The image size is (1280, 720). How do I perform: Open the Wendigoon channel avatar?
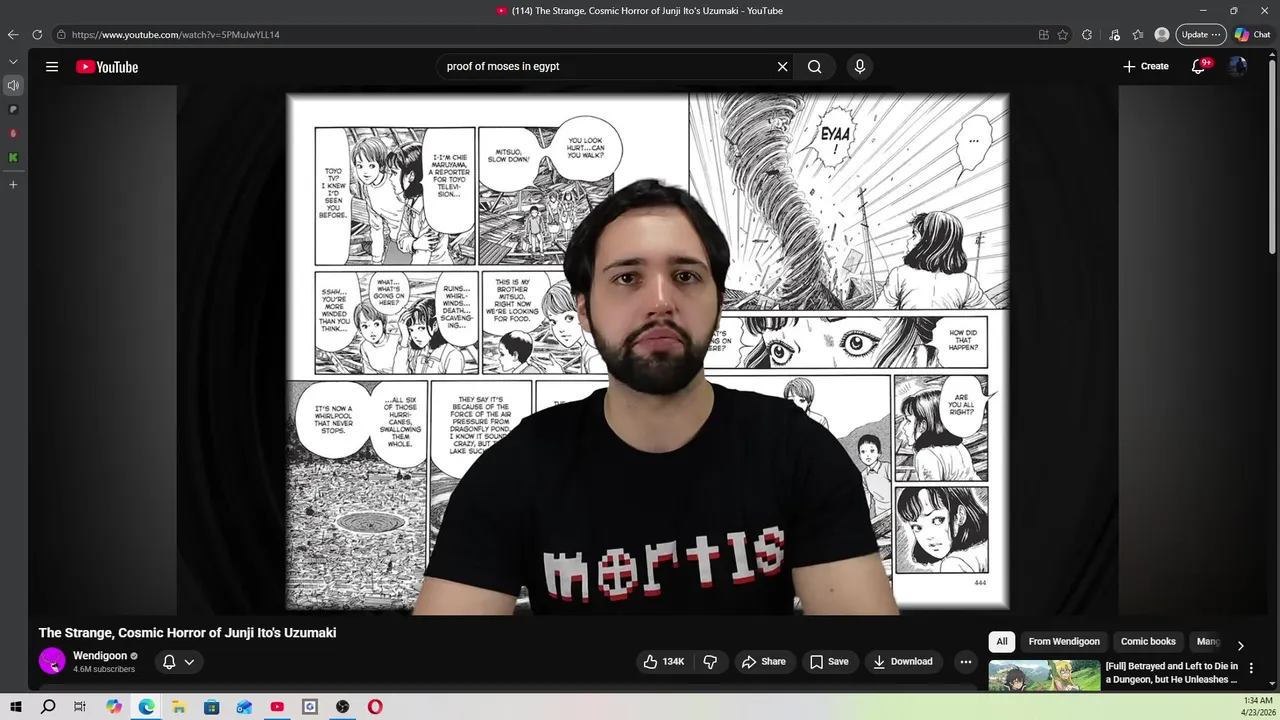[x=52, y=661]
